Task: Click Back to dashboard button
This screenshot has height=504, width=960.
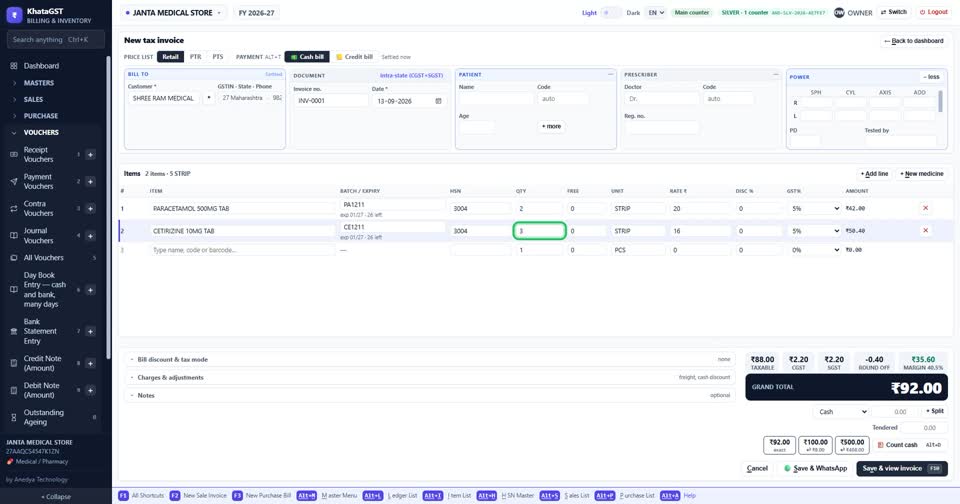Action: point(913,41)
